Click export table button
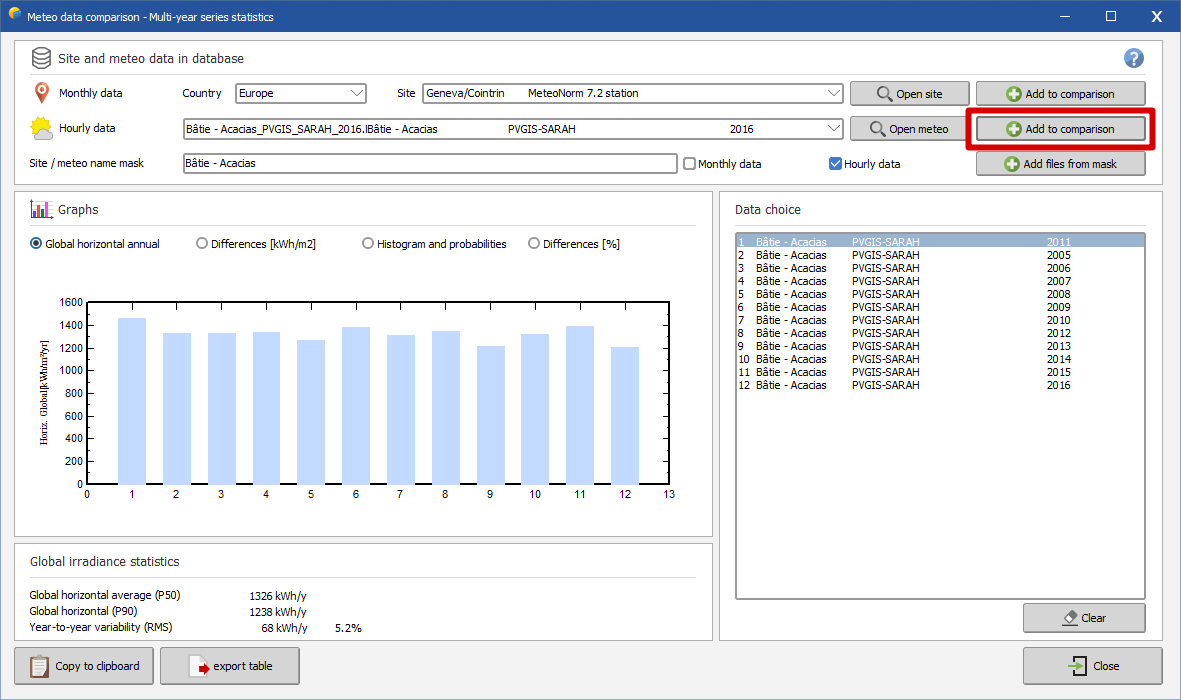 [230, 666]
